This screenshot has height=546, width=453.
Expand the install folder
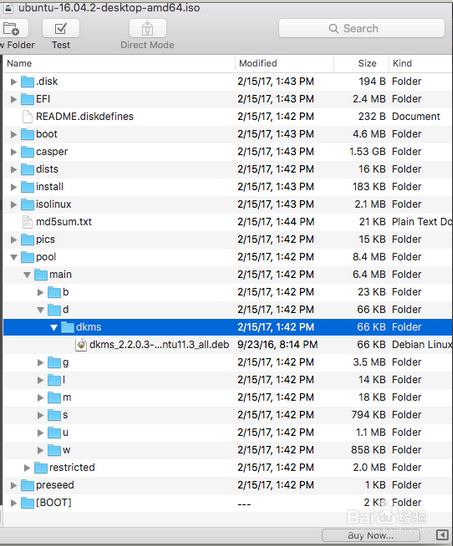tap(14, 187)
